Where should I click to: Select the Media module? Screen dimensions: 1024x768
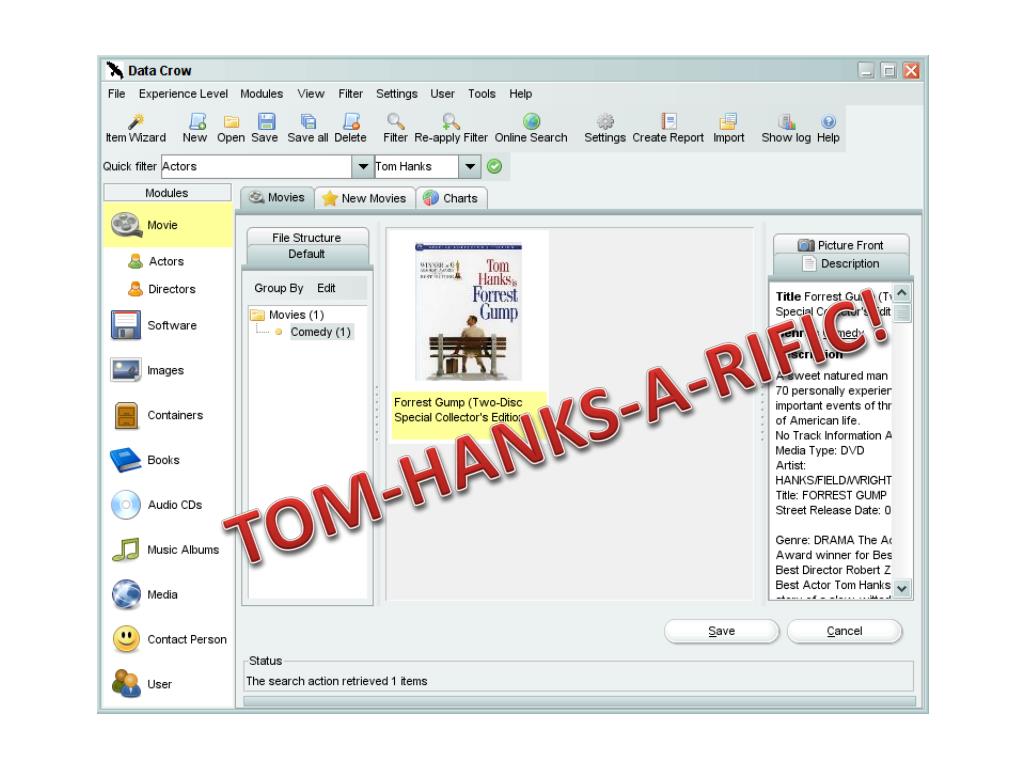tap(144, 595)
